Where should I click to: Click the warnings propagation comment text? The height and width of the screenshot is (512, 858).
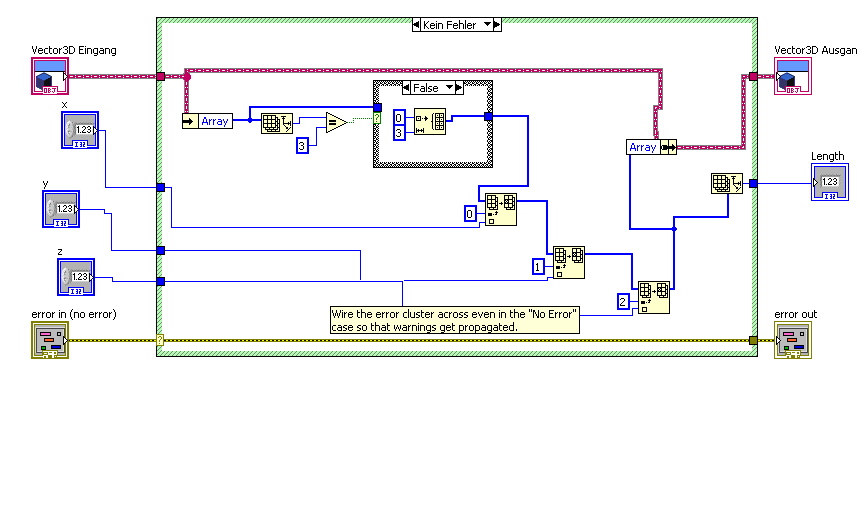pyautogui.click(x=455, y=321)
